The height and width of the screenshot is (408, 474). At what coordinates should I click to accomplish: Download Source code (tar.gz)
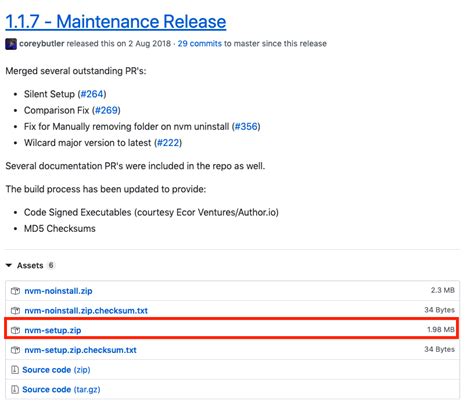61,389
